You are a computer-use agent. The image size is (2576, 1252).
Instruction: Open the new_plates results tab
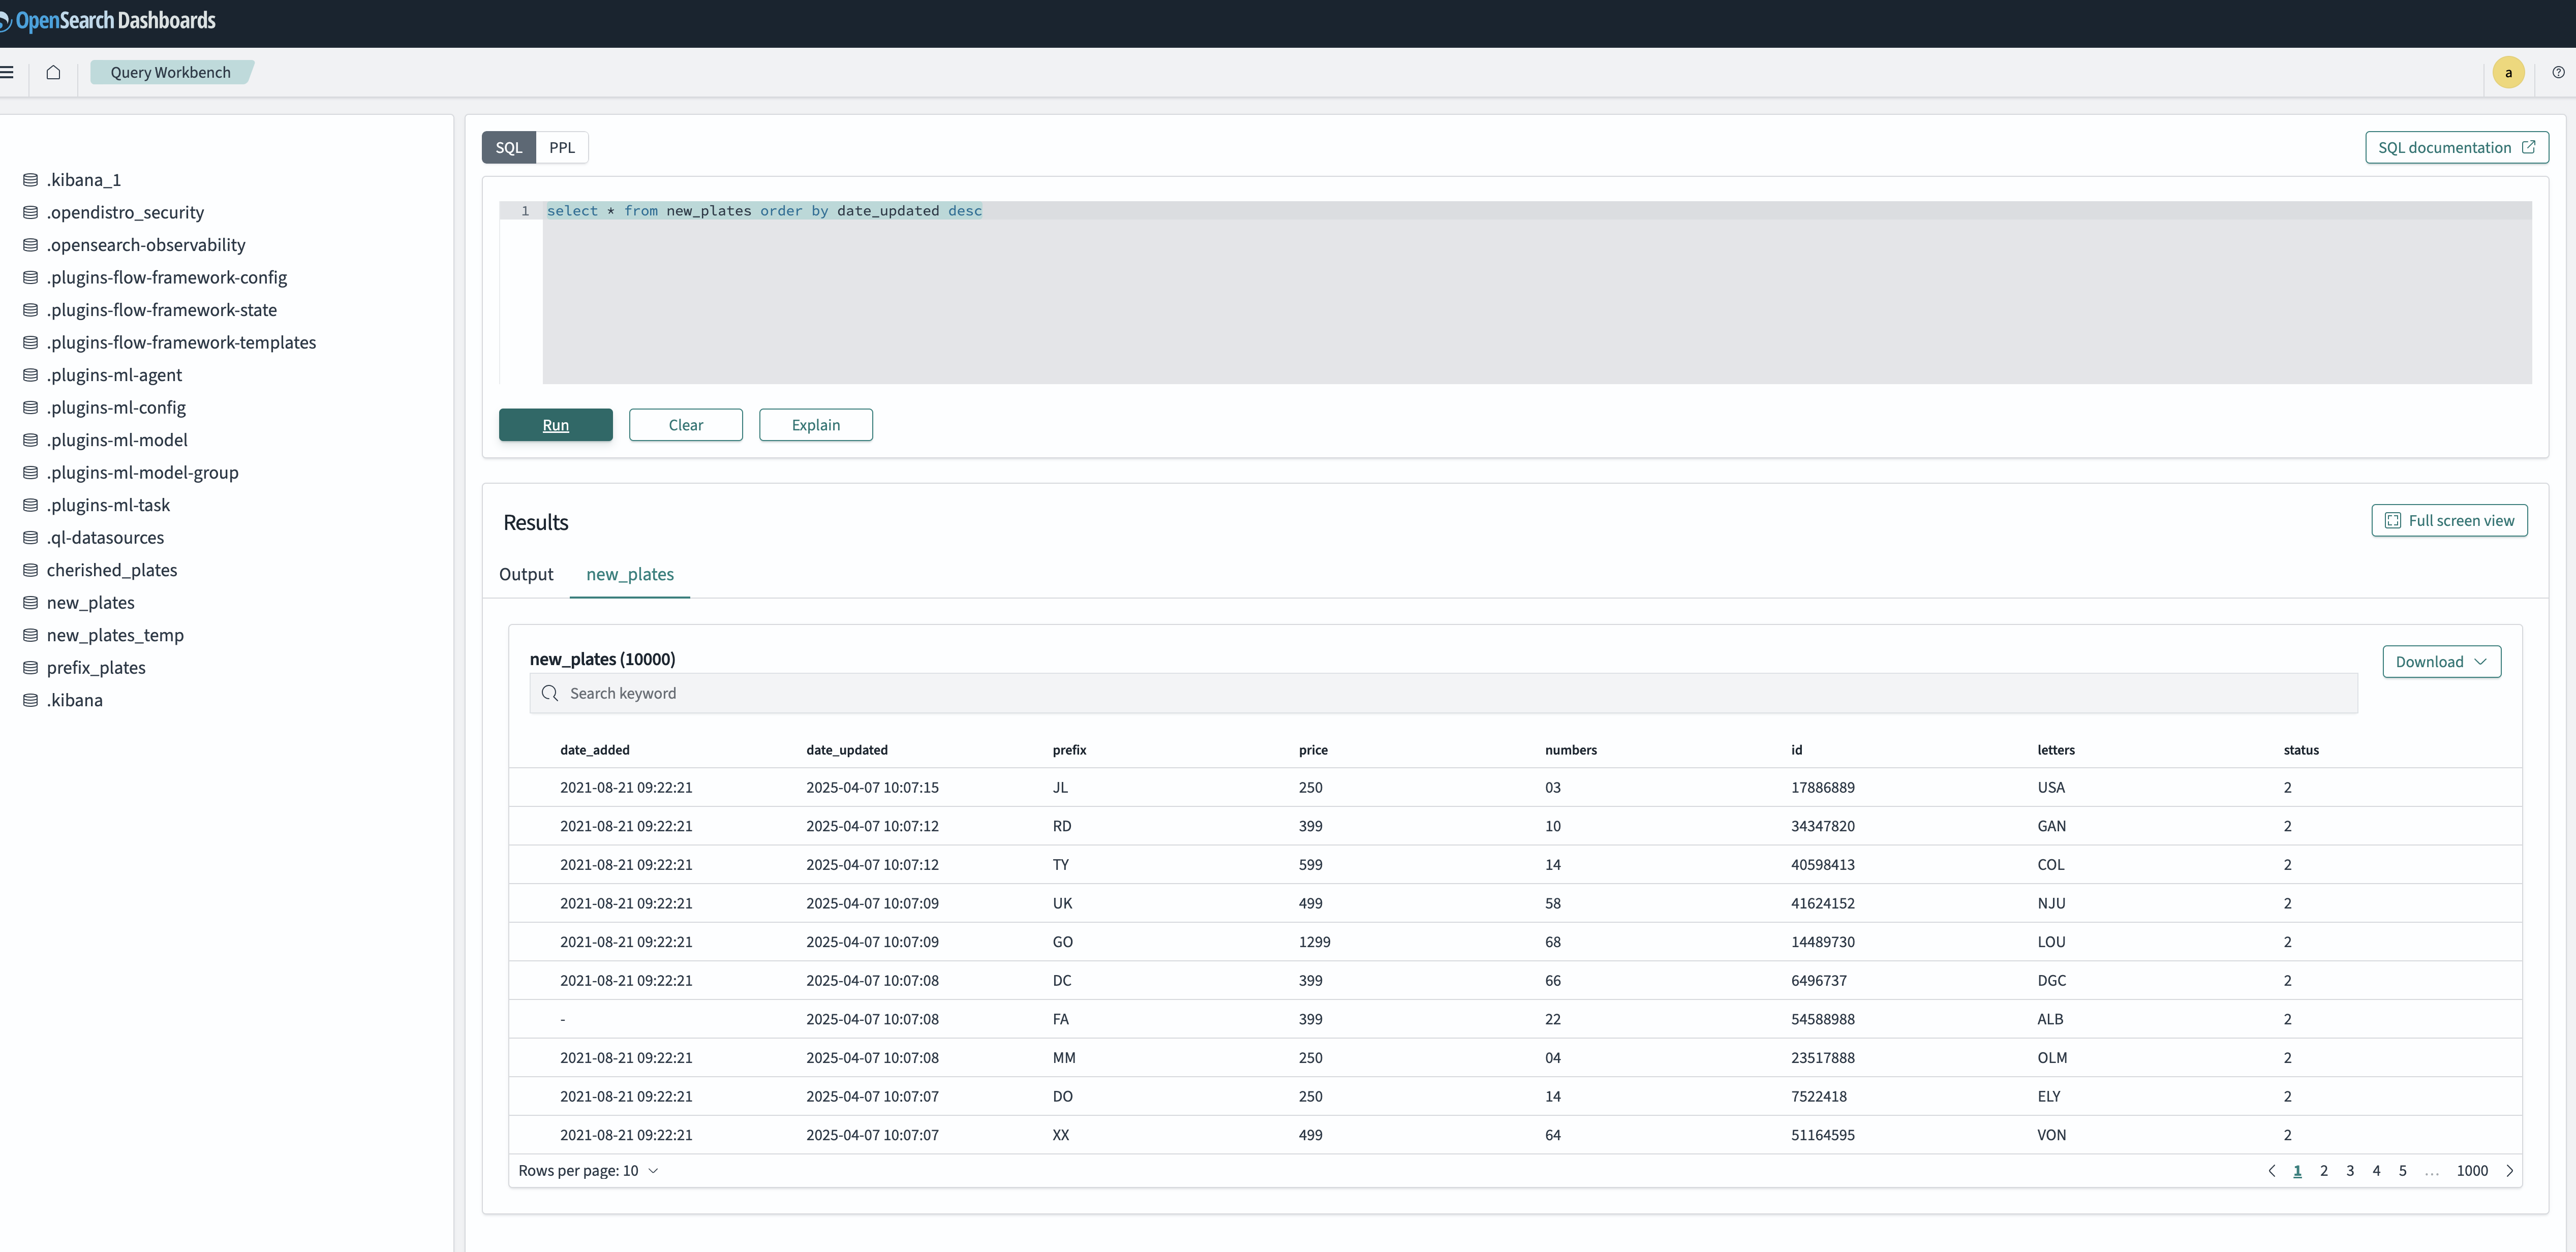630,574
